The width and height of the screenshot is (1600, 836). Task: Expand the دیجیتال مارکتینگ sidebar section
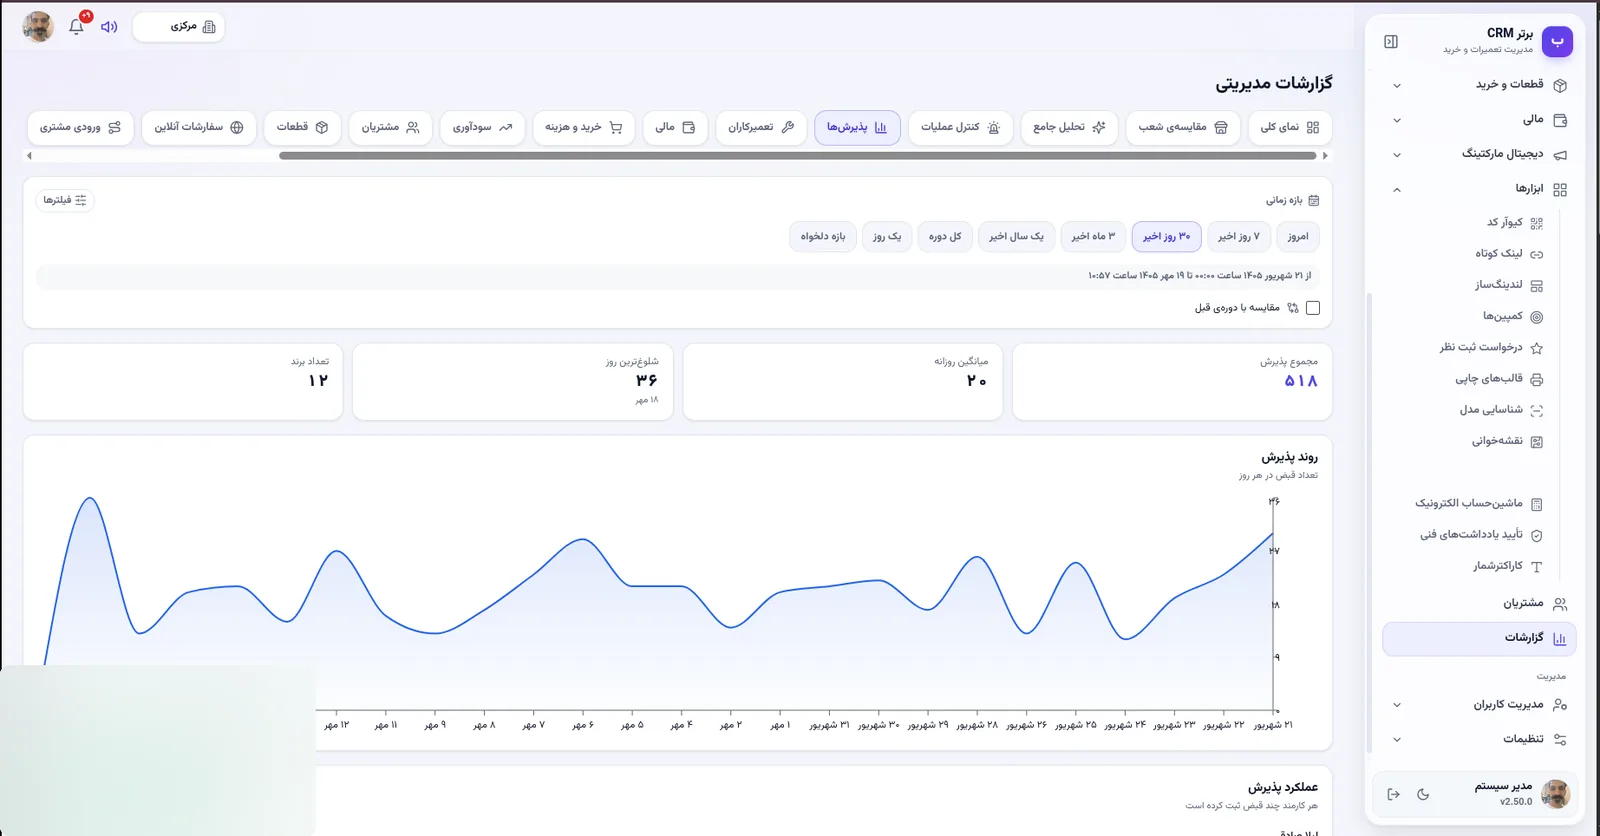1479,154
